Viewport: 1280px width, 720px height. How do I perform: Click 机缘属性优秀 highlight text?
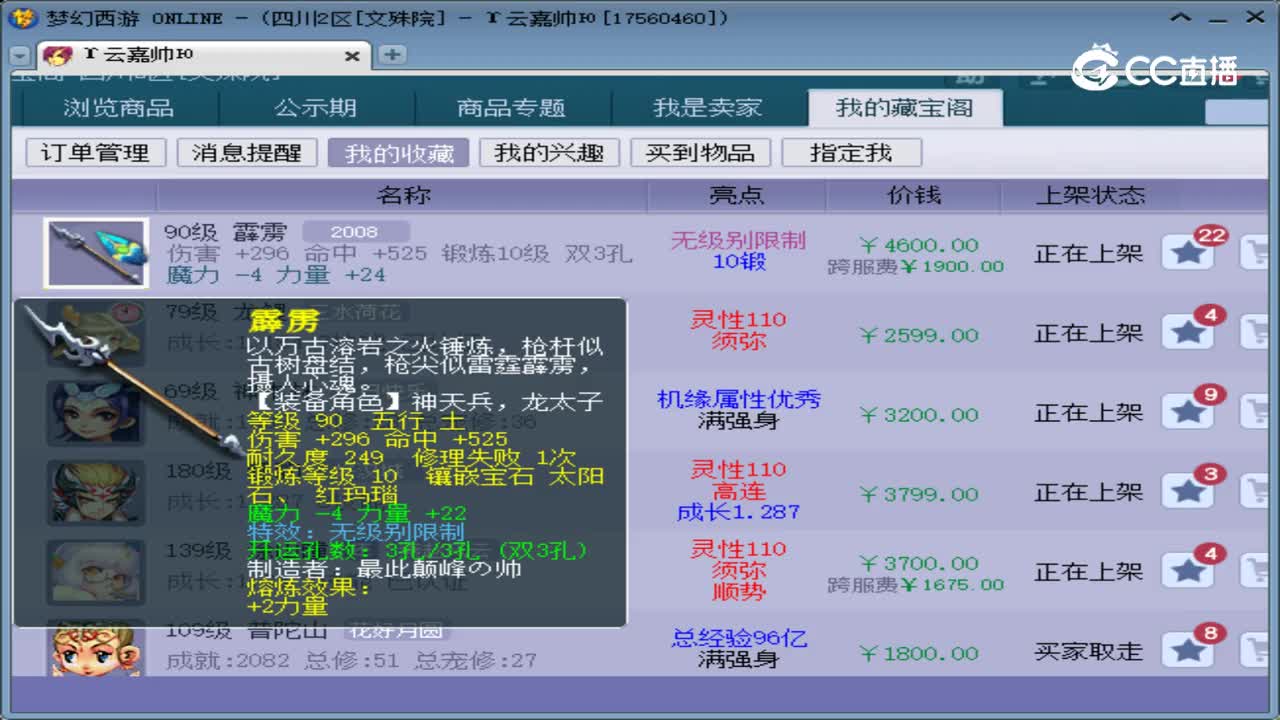738,399
